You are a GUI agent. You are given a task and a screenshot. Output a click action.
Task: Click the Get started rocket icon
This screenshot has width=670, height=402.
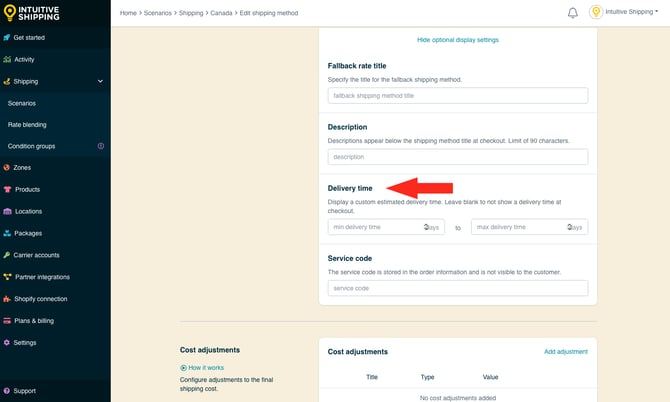point(7,38)
